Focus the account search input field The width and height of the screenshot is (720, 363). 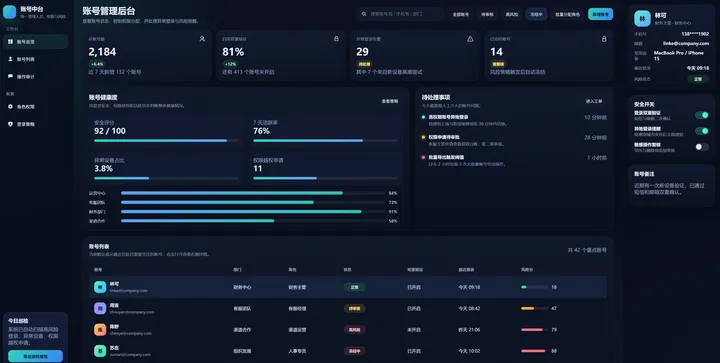click(400, 14)
